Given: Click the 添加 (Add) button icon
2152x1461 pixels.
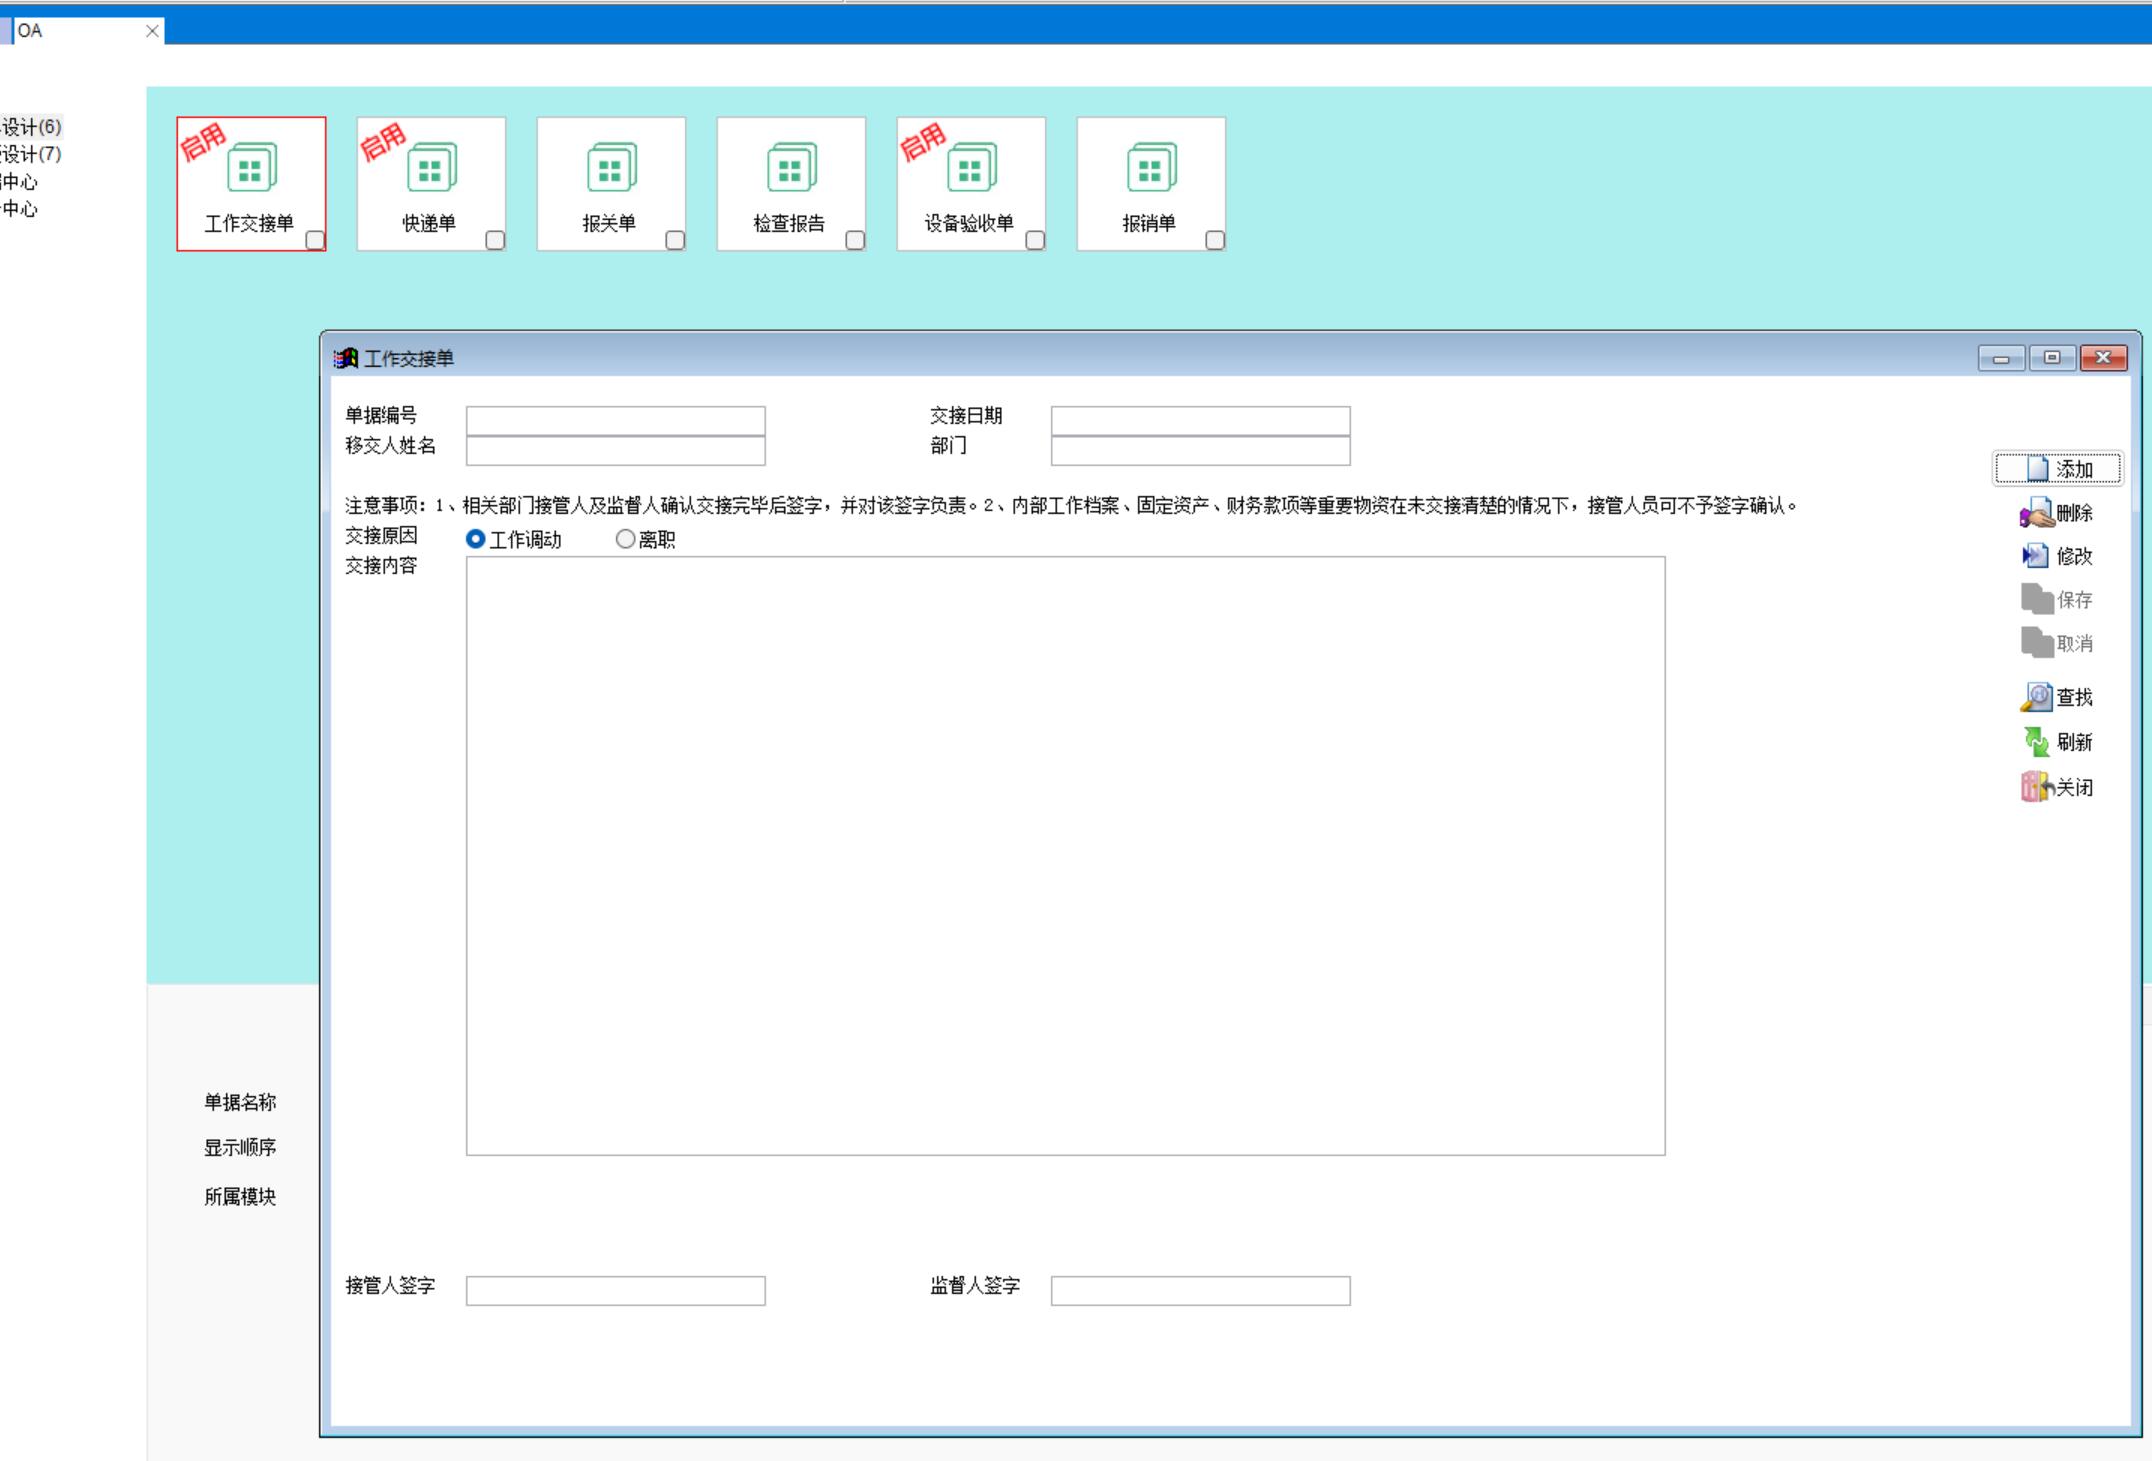Looking at the screenshot, I should 2038,469.
